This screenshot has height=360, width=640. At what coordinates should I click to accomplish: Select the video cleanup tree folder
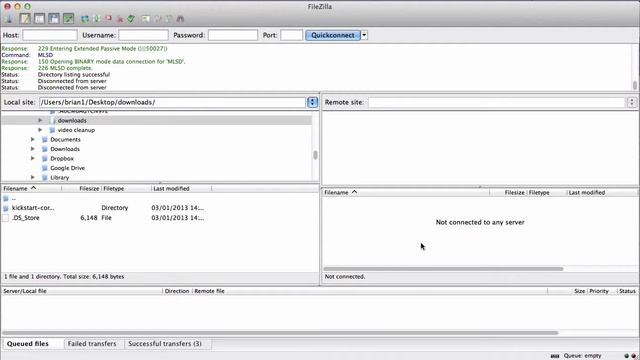coord(76,130)
